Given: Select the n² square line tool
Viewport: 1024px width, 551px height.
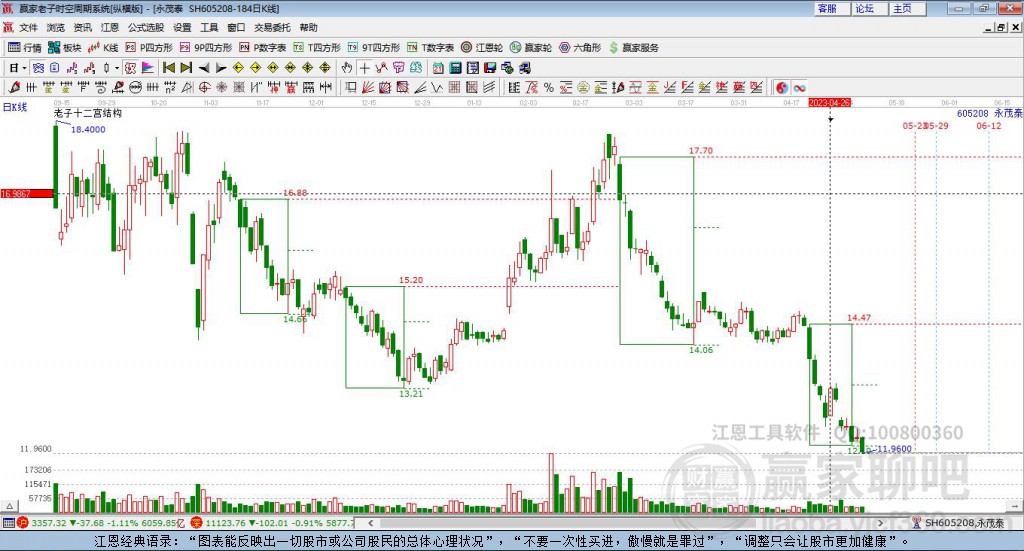Looking at the screenshot, I should pyautogui.click(x=170, y=87).
